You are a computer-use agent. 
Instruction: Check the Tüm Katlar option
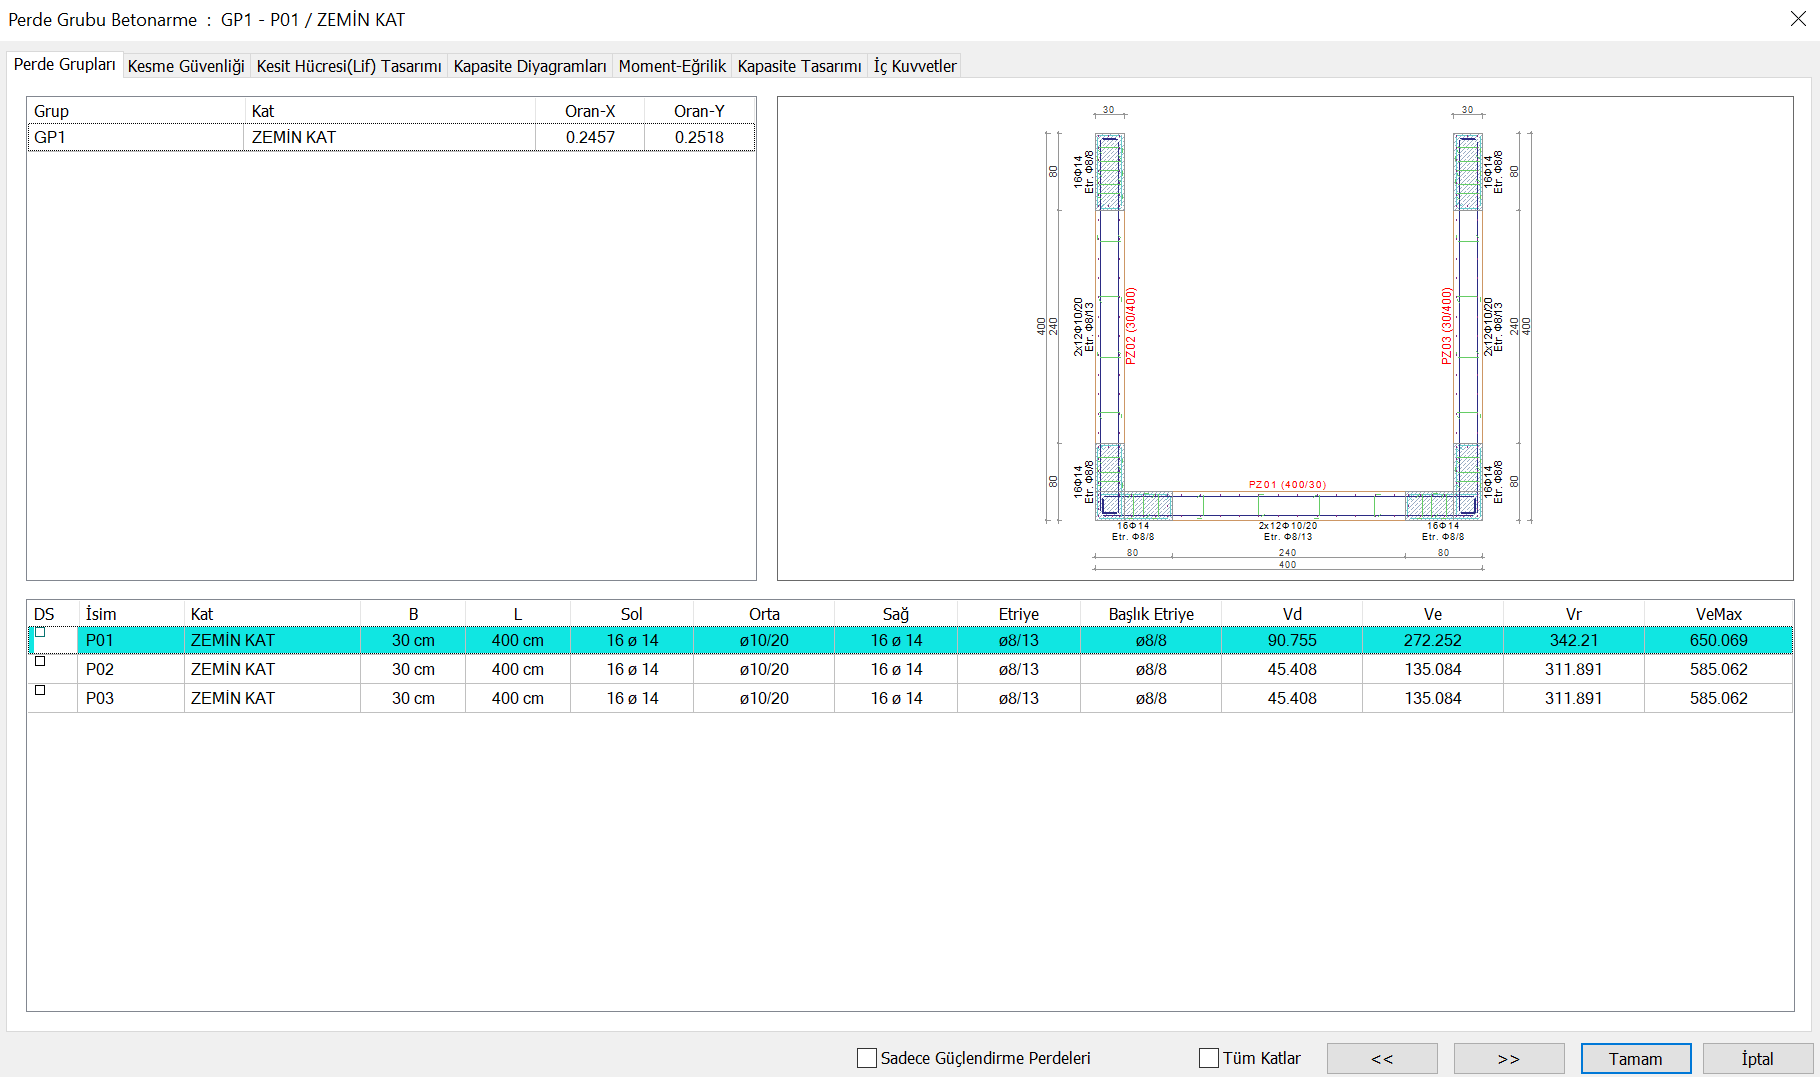[x=1209, y=1058]
